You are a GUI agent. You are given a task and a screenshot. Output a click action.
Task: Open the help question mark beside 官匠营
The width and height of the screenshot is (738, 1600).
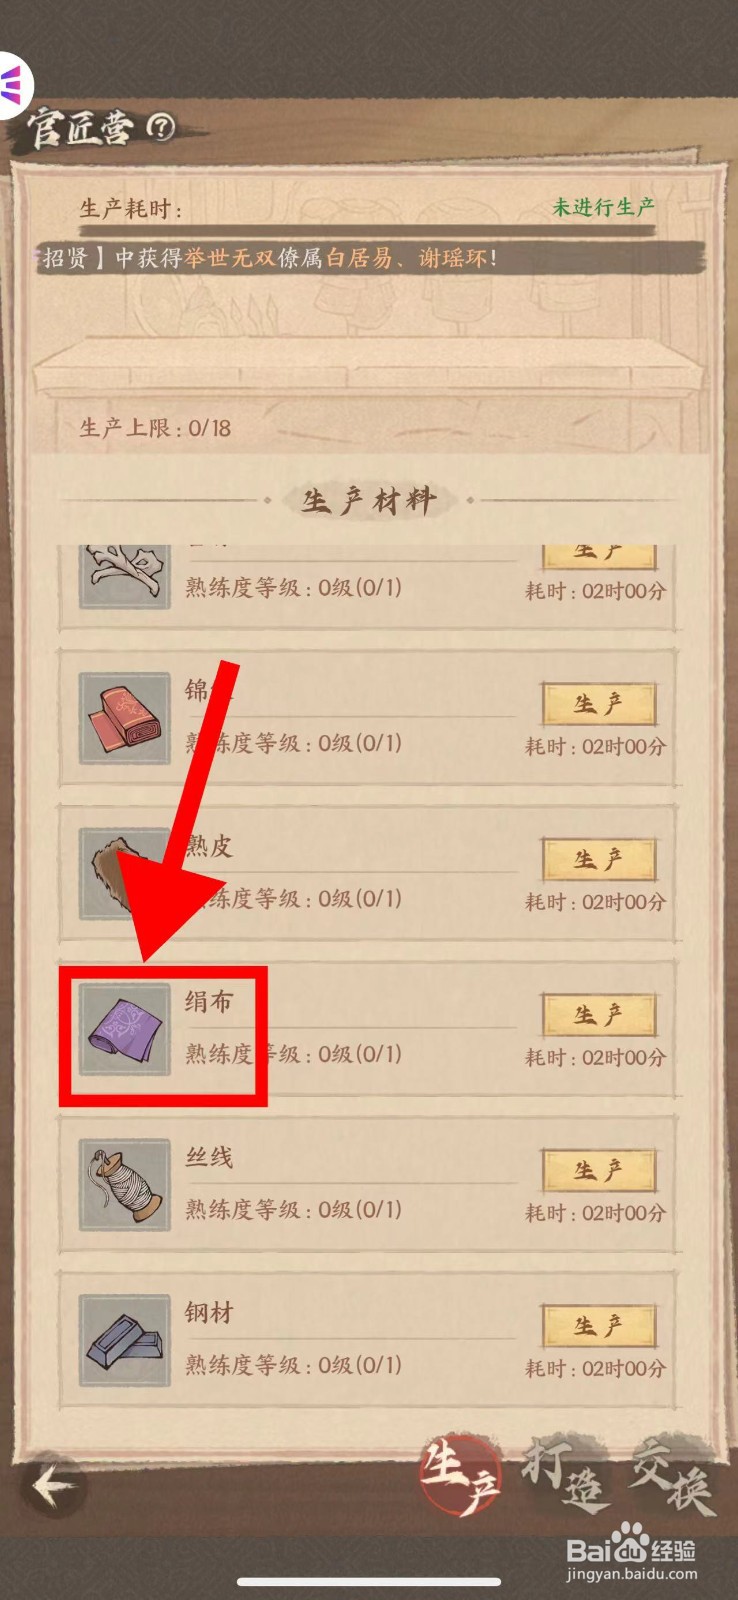(161, 127)
